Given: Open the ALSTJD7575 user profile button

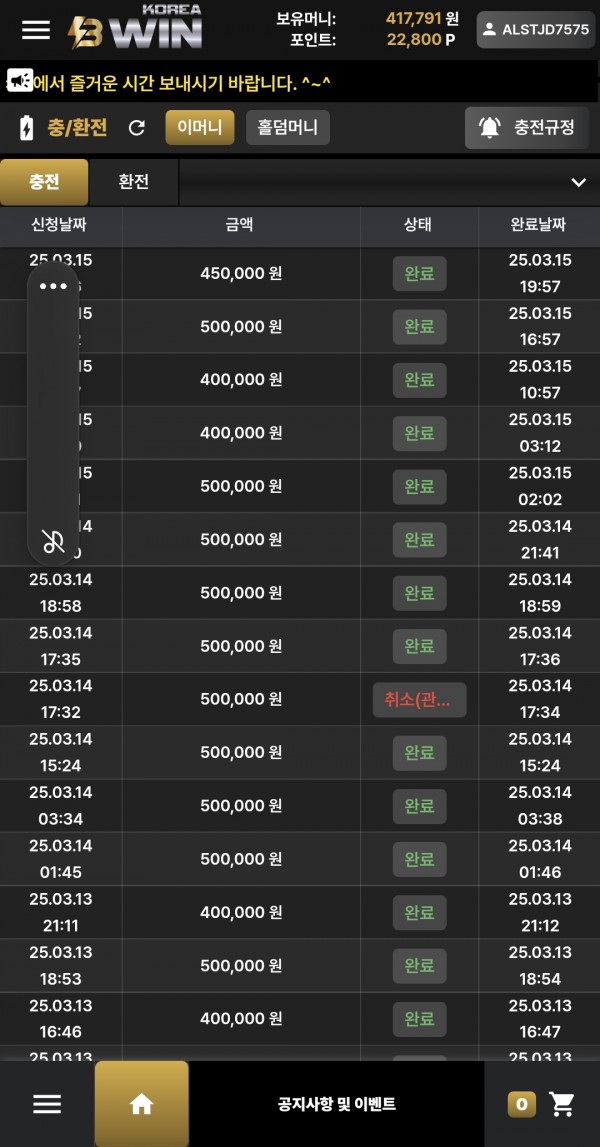Looking at the screenshot, I should click(535, 30).
